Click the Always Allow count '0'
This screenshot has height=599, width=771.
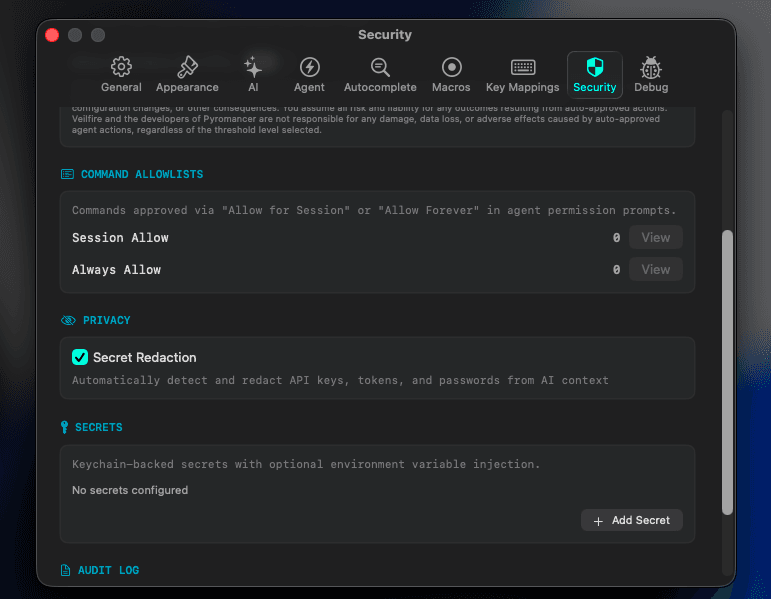616,270
